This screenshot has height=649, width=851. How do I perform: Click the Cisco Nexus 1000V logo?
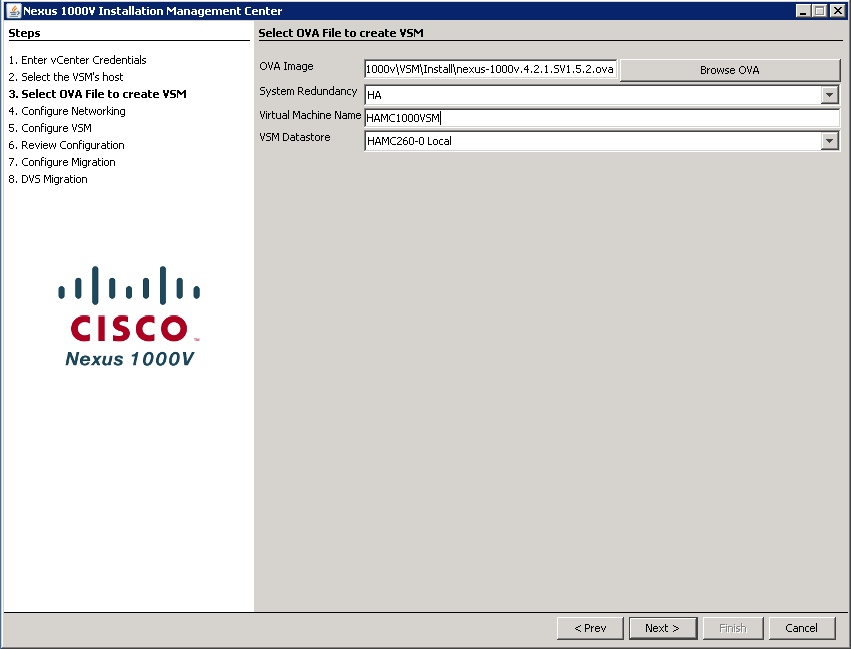tap(129, 317)
